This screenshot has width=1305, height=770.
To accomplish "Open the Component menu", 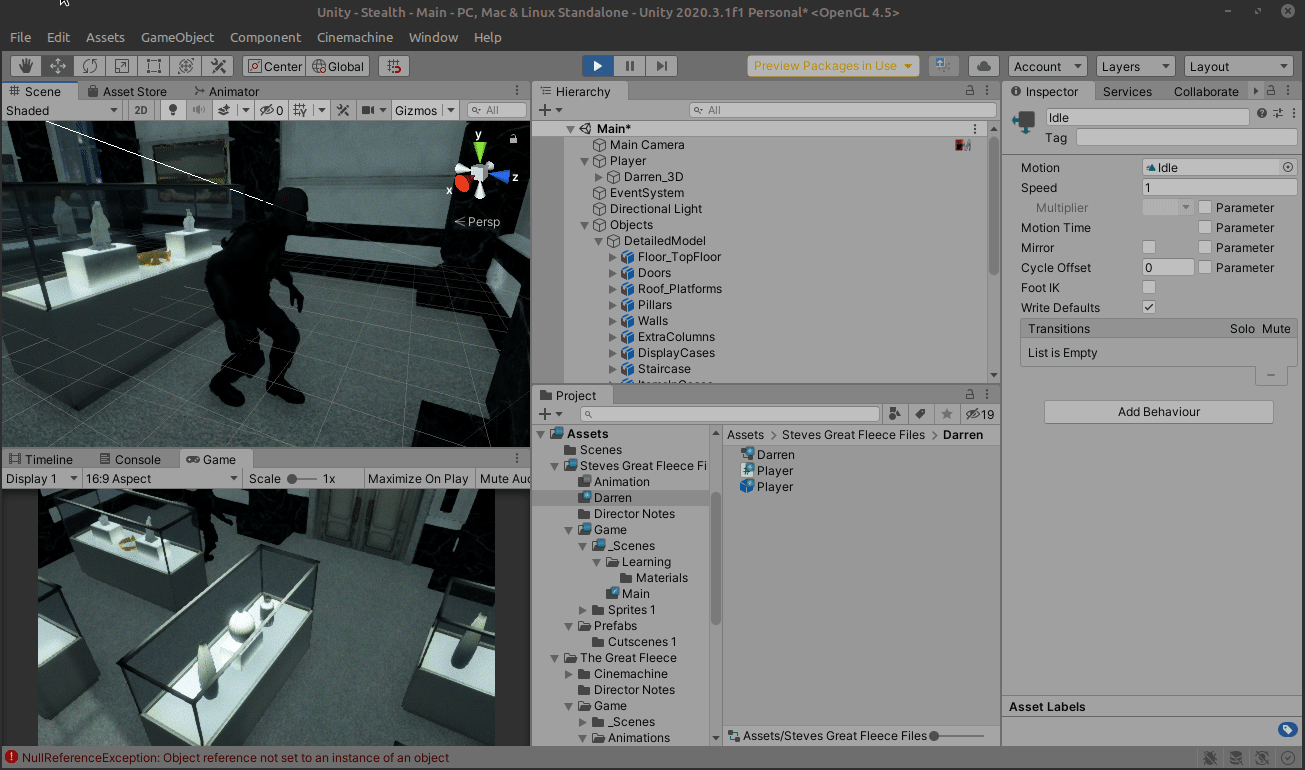I will coord(265,37).
